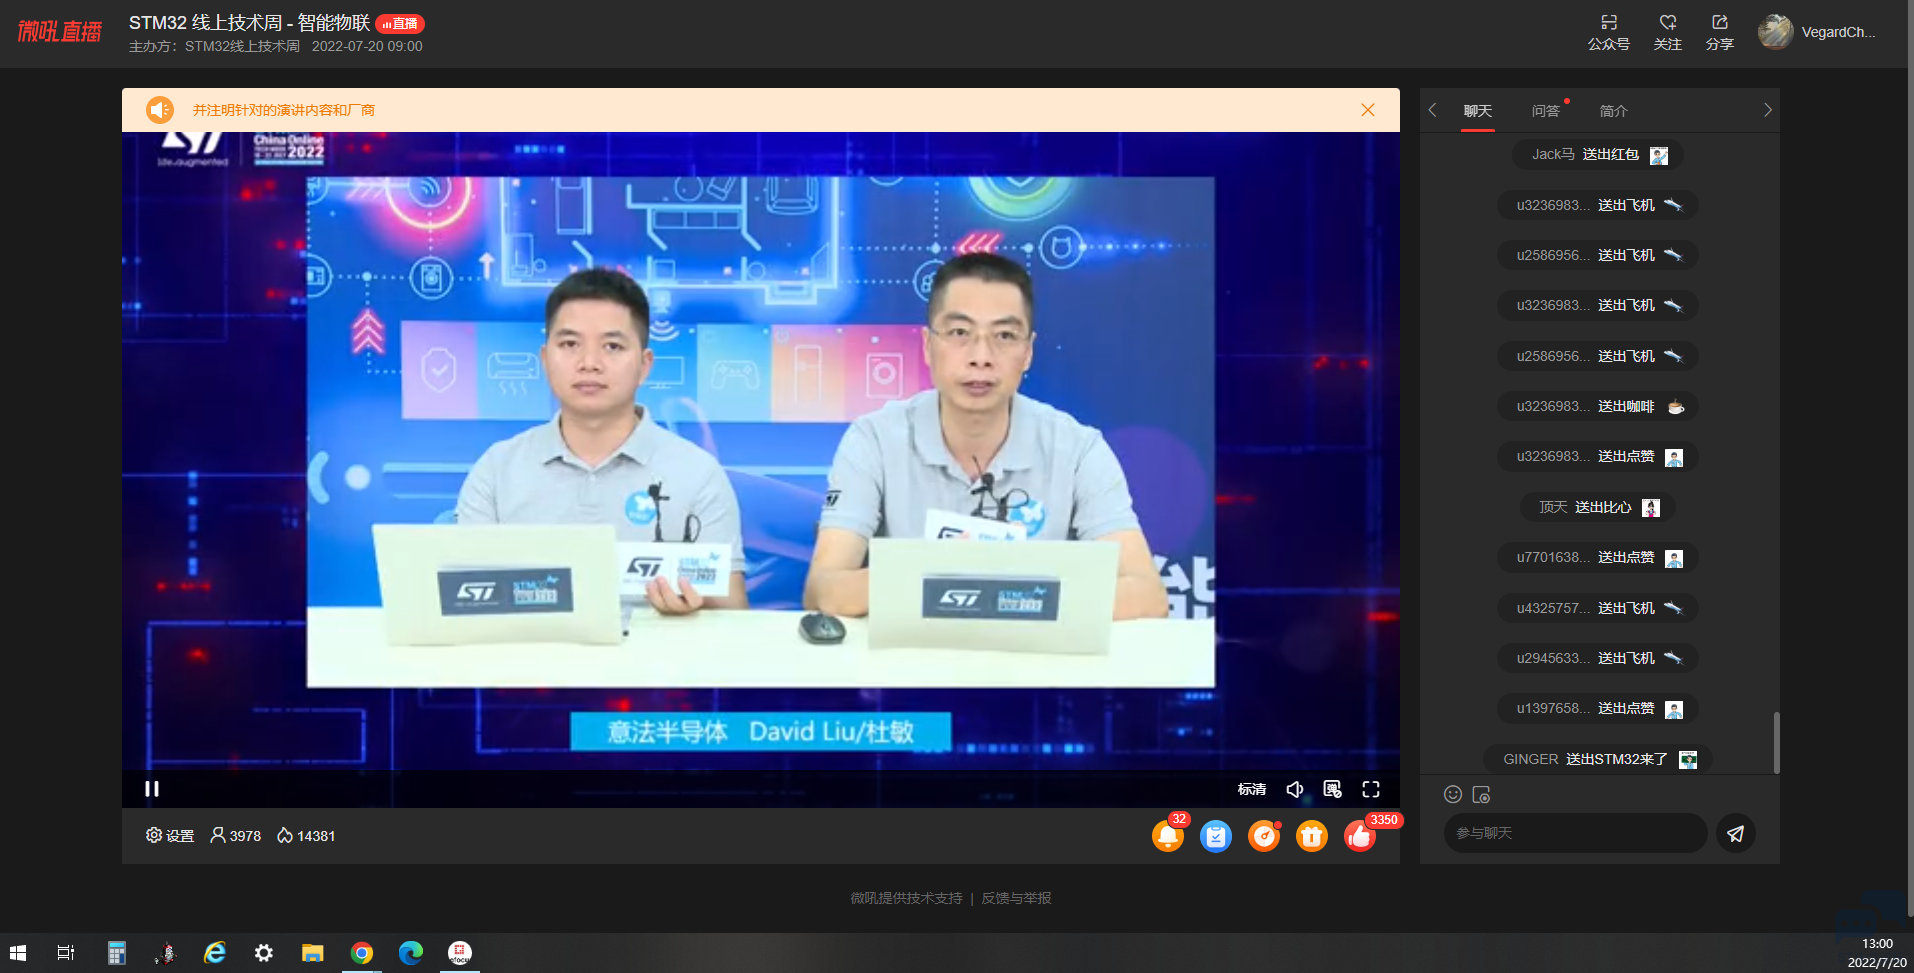Screen dimensions: 1914x973
Task: Open the Windows Start menu
Action: (18, 953)
